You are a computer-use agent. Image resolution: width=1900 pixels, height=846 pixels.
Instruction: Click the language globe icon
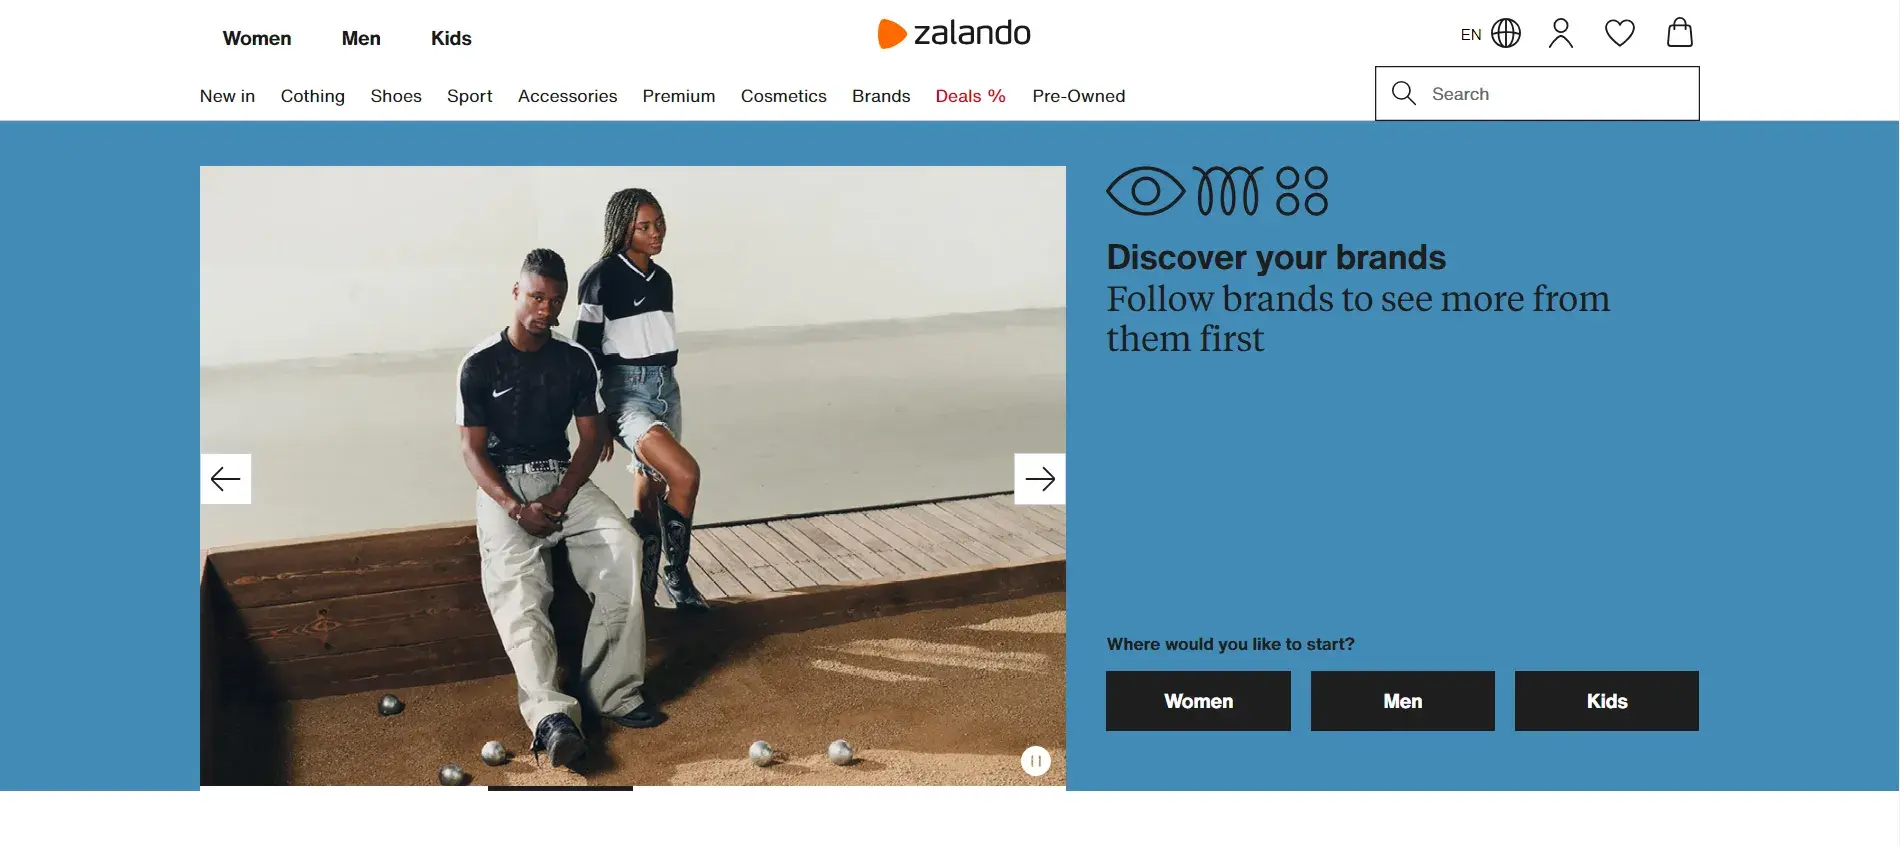click(1506, 33)
